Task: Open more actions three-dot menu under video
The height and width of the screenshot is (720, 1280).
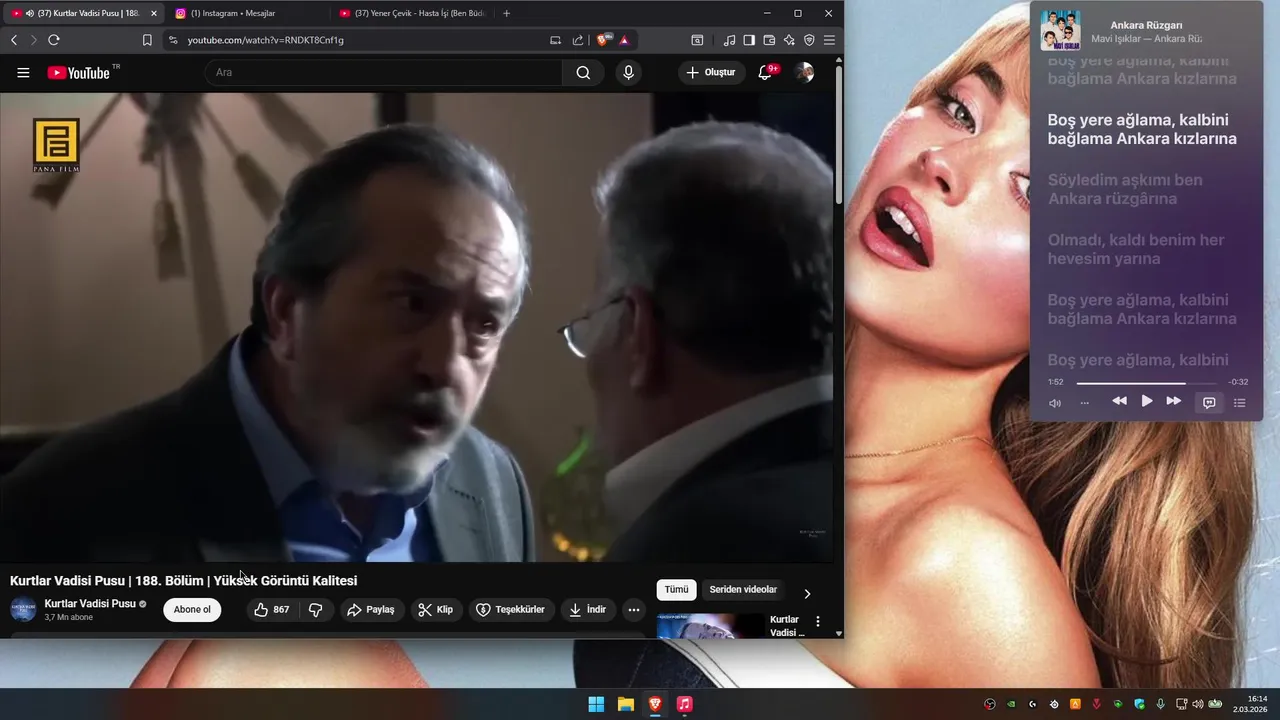Action: [x=634, y=610]
